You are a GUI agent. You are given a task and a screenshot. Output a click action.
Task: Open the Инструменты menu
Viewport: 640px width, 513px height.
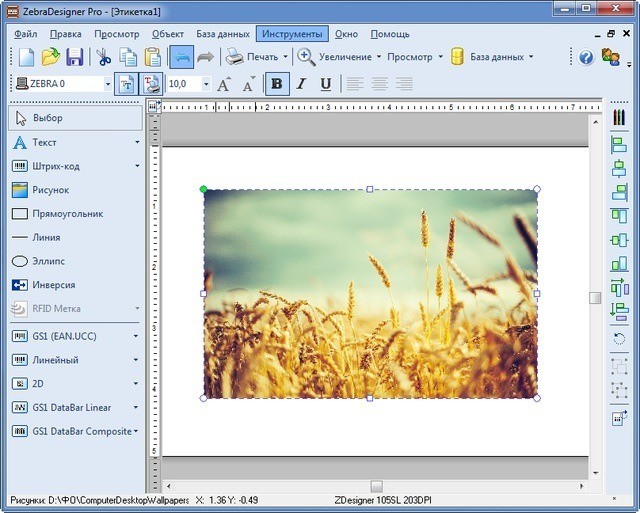(292, 34)
